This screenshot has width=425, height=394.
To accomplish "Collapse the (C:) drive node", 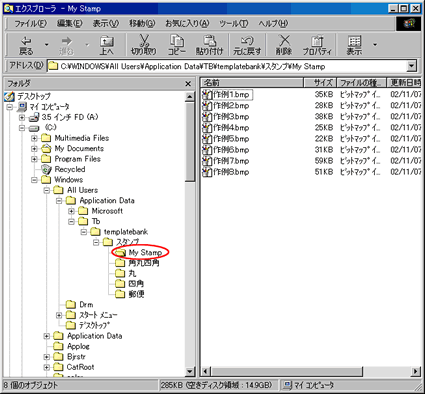I will tap(22, 128).
